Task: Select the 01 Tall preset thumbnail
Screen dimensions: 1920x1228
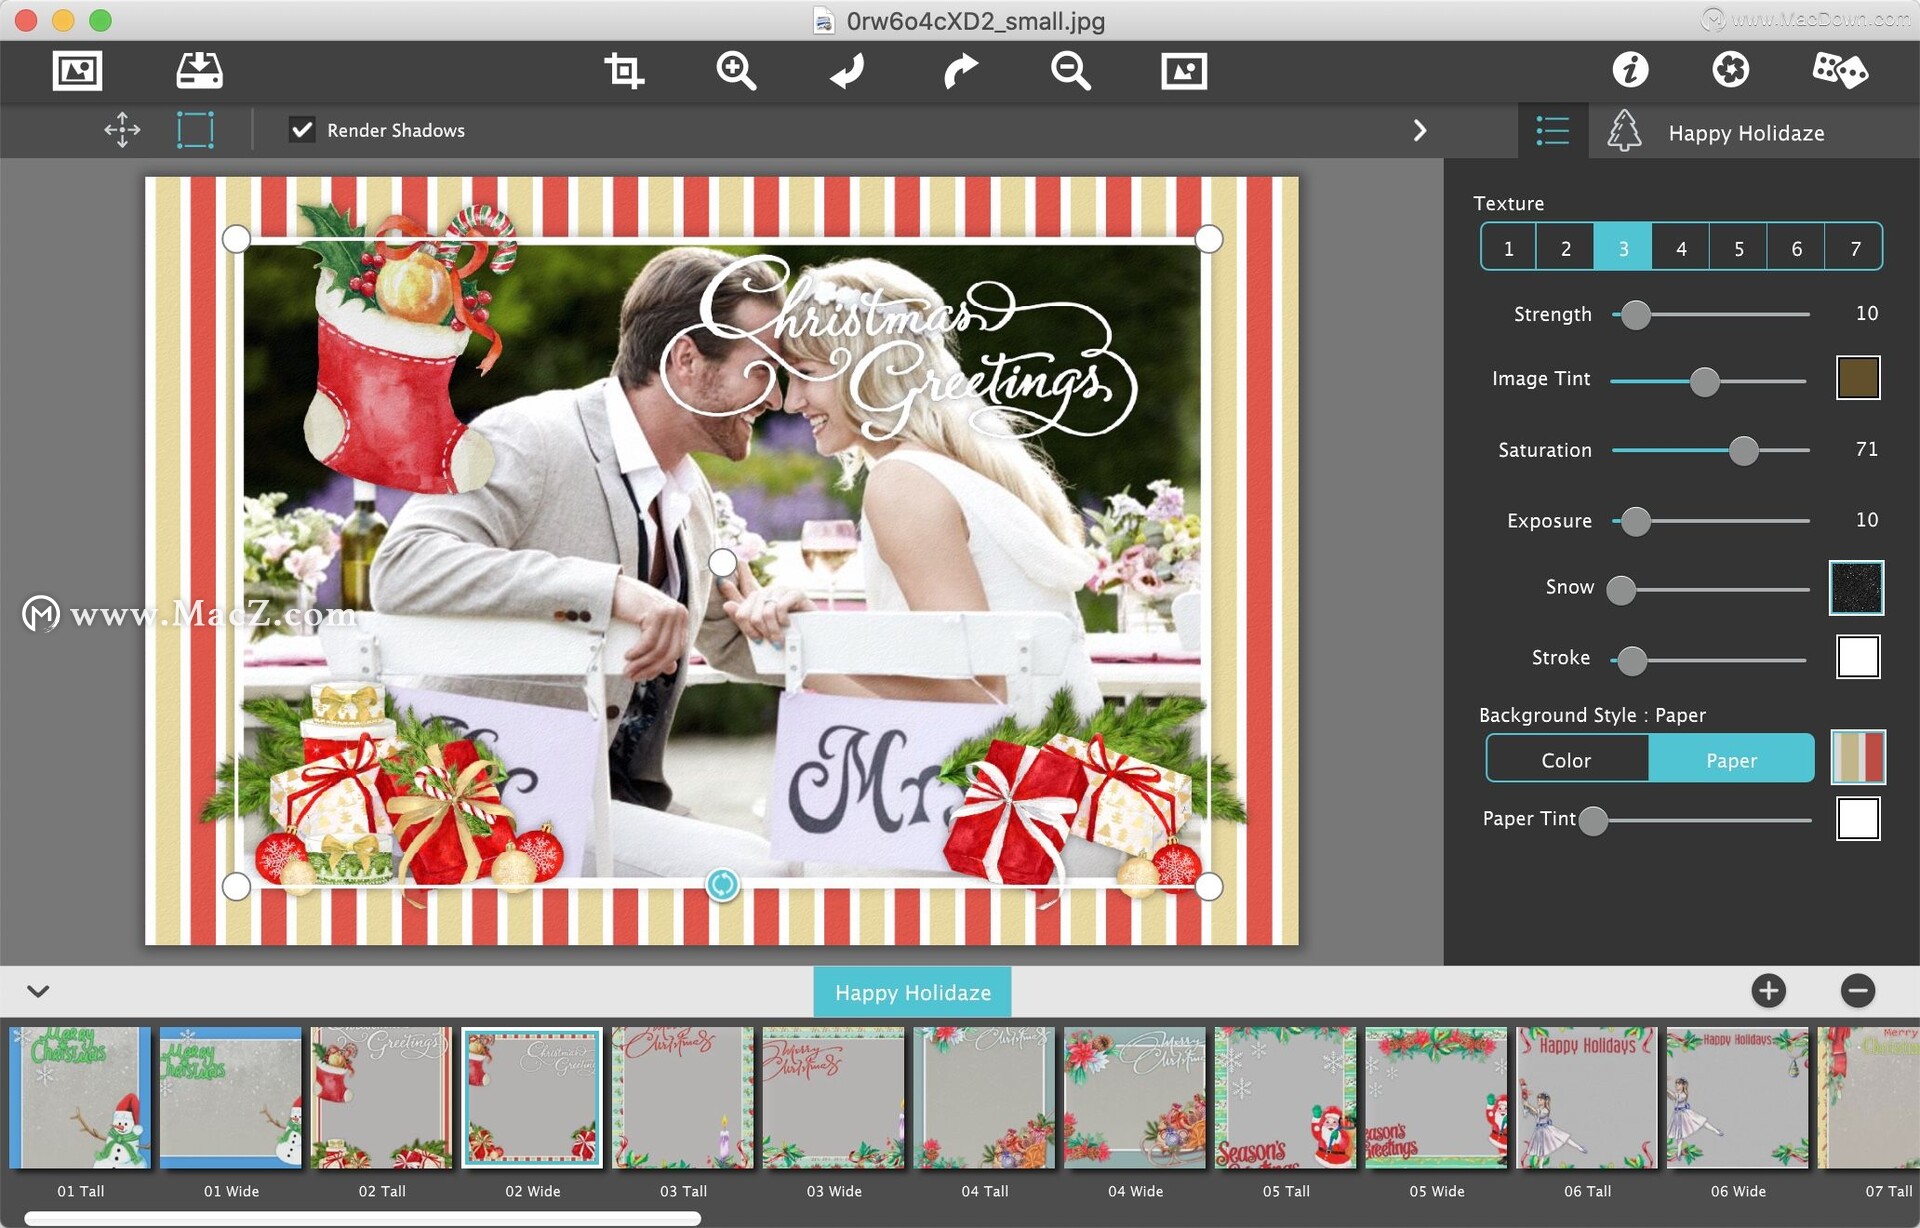Action: 80,1098
